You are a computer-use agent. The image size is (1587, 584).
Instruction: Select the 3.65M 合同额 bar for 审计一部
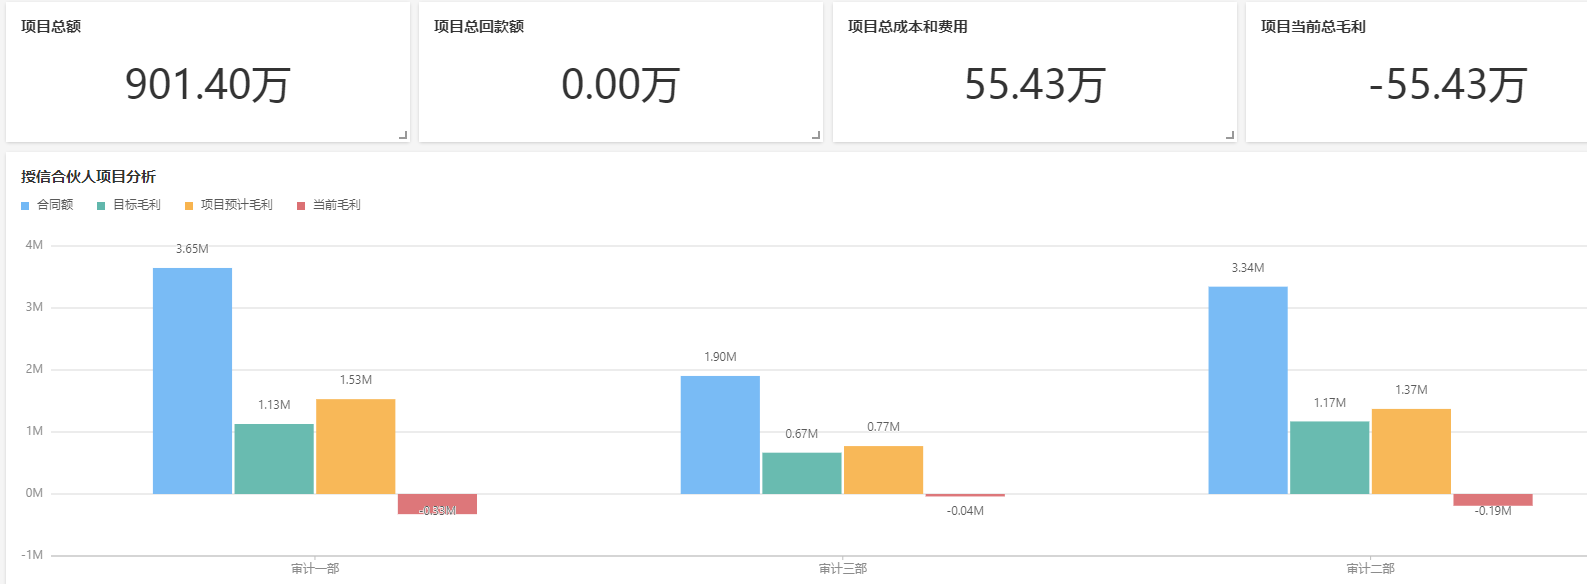tap(192, 380)
